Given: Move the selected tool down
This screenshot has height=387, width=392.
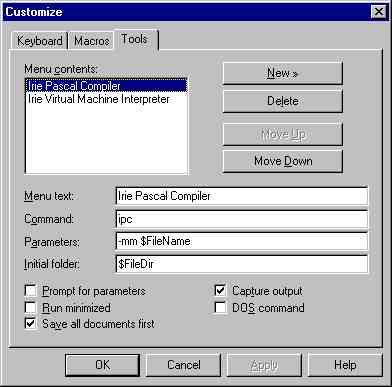Looking at the screenshot, I should point(282,161).
